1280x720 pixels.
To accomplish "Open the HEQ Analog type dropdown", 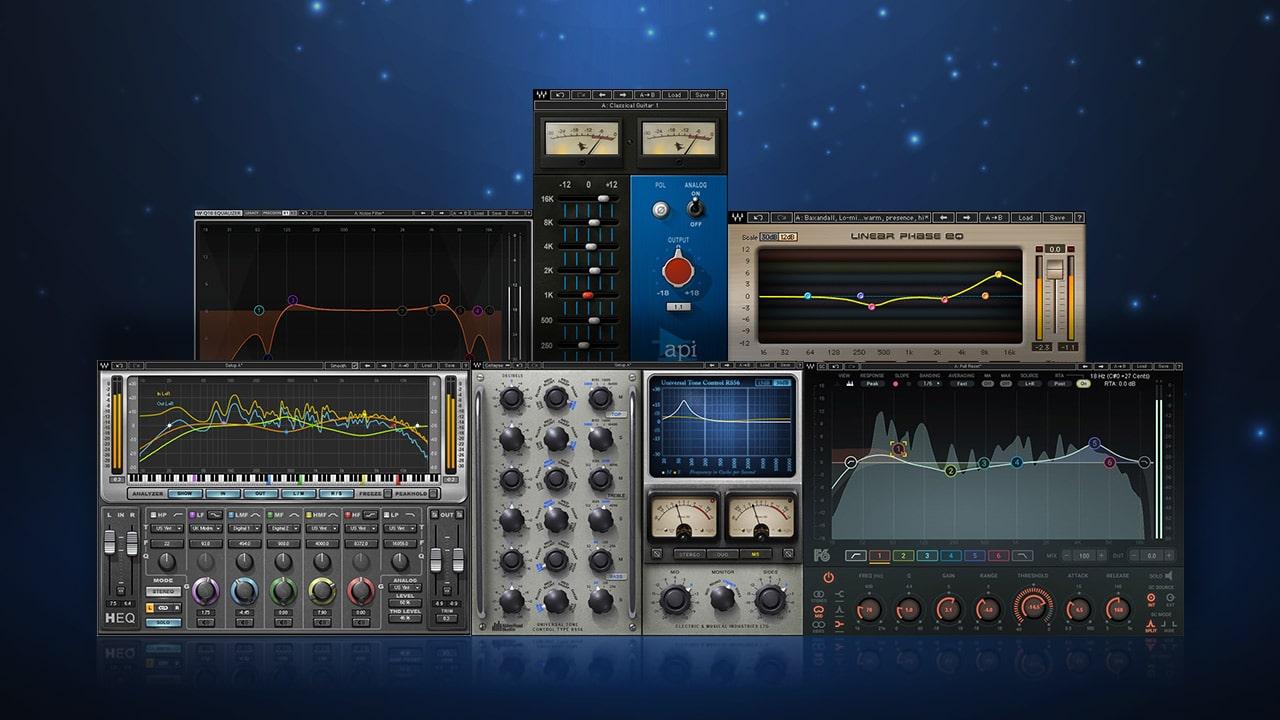I will coord(405,587).
